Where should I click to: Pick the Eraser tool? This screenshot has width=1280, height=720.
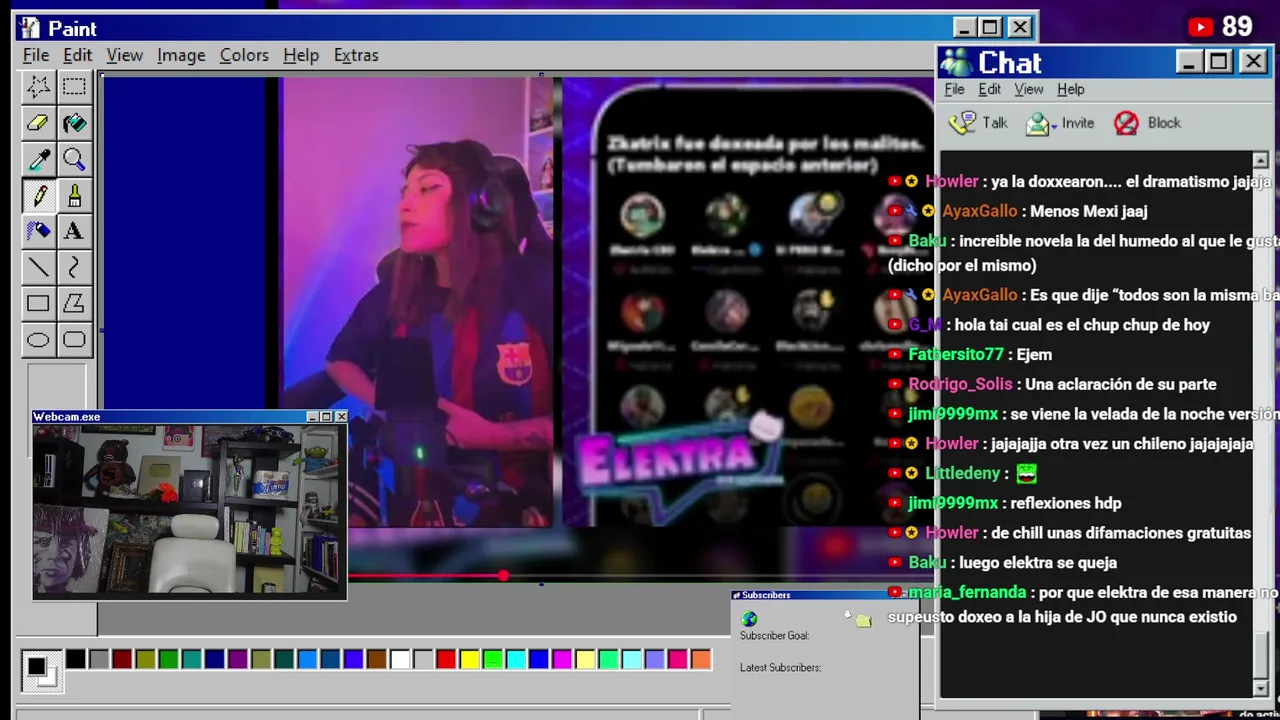38,123
